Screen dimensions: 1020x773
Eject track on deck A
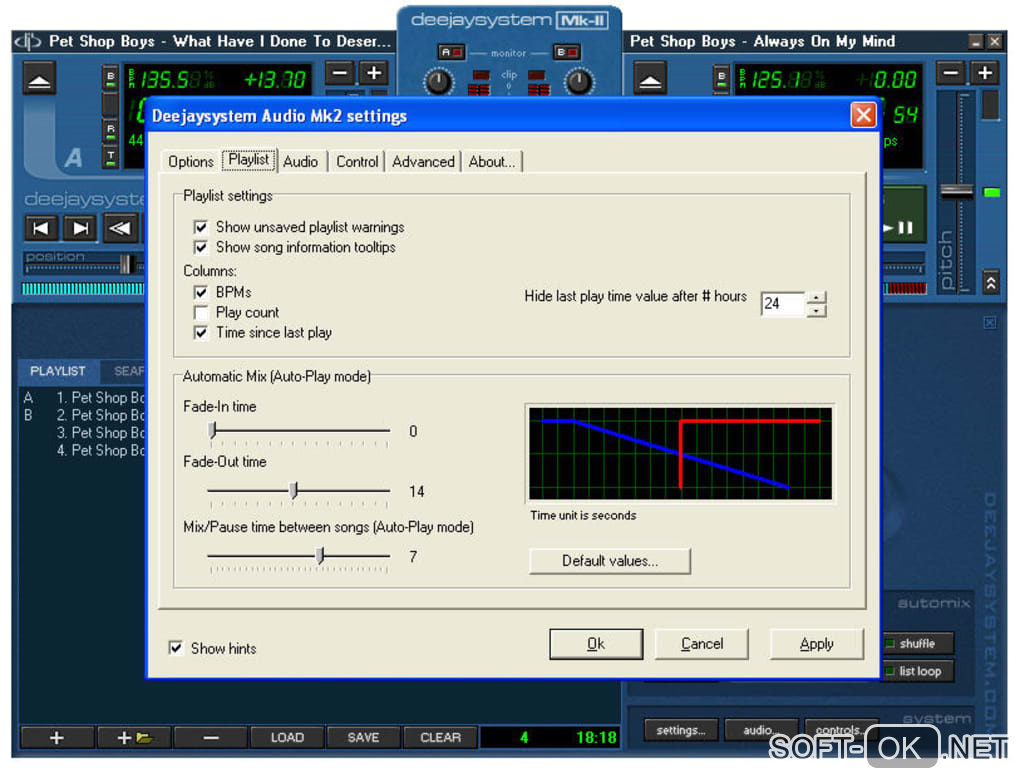[x=39, y=79]
